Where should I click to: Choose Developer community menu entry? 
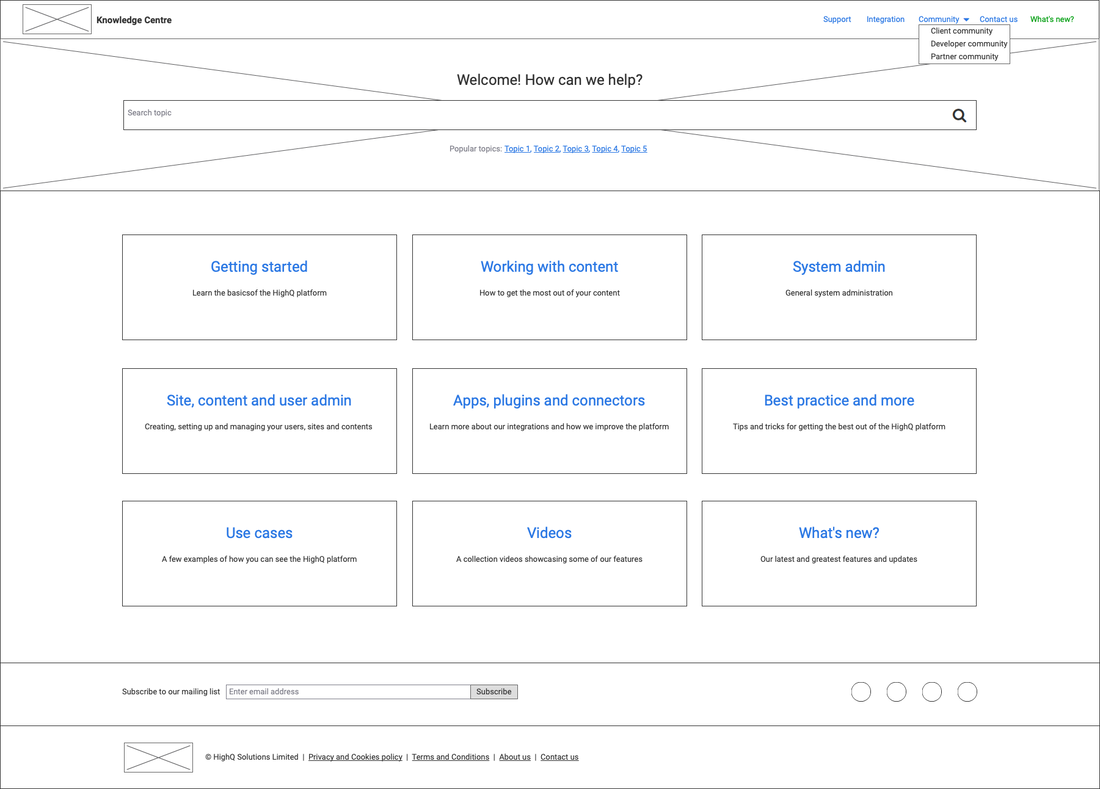tap(968, 44)
